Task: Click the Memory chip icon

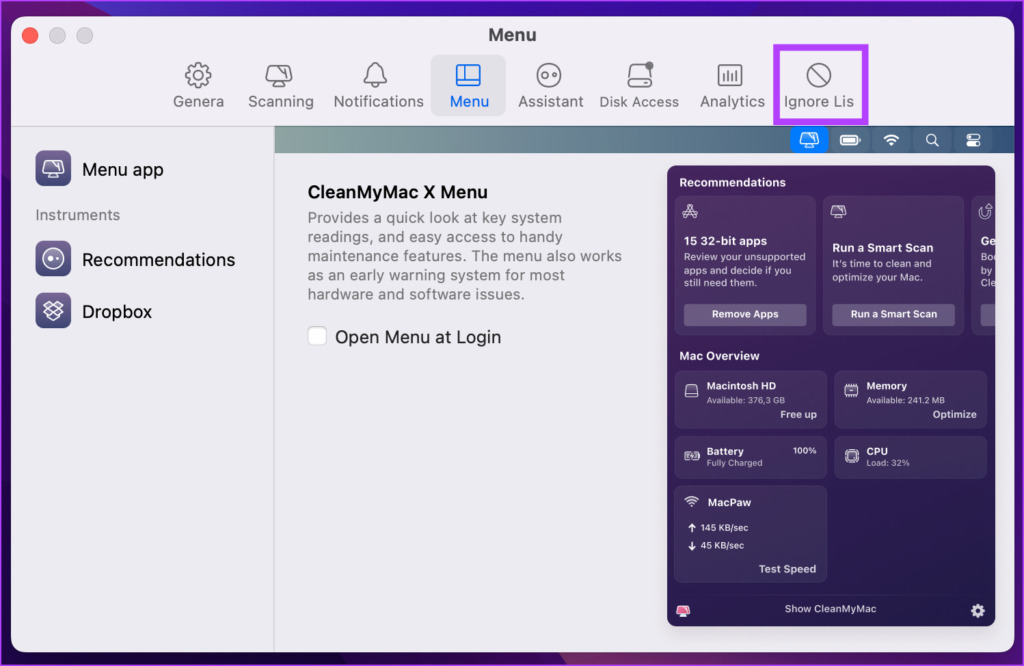Action: click(x=851, y=391)
